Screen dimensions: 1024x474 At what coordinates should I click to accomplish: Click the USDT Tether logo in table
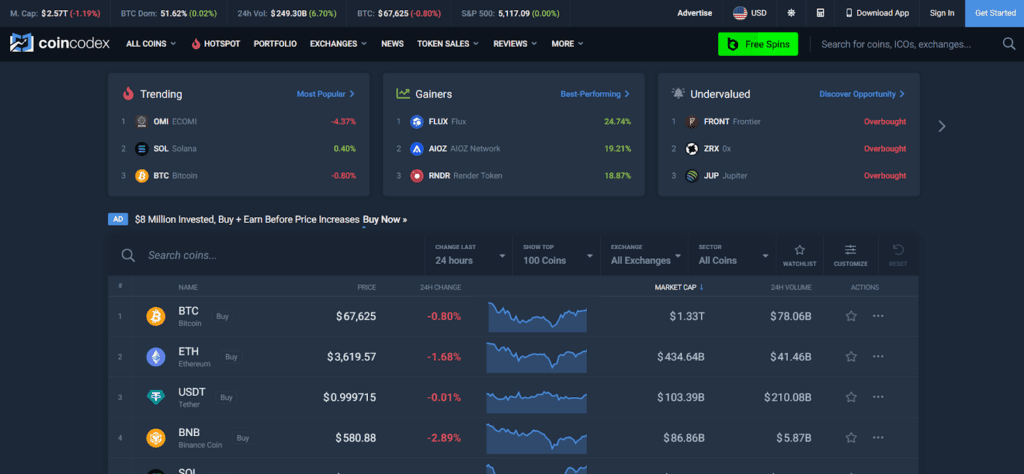point(156,397)
